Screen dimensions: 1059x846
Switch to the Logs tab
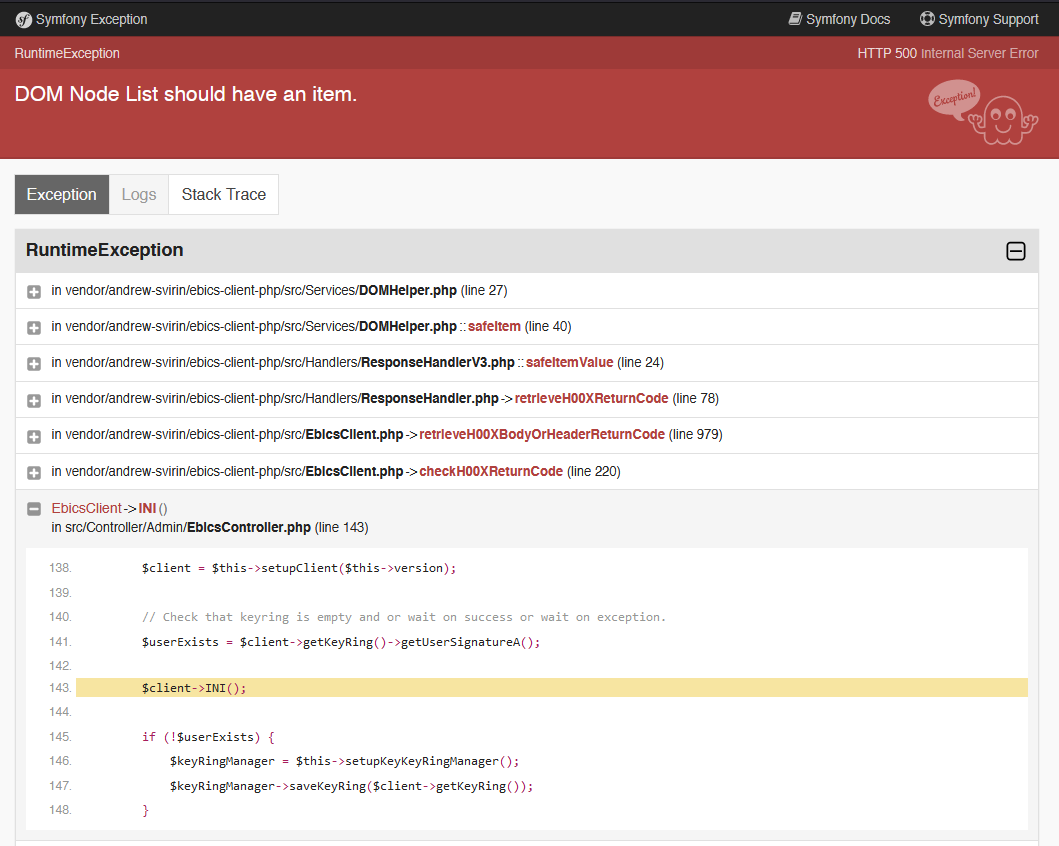tap(138, 194)
